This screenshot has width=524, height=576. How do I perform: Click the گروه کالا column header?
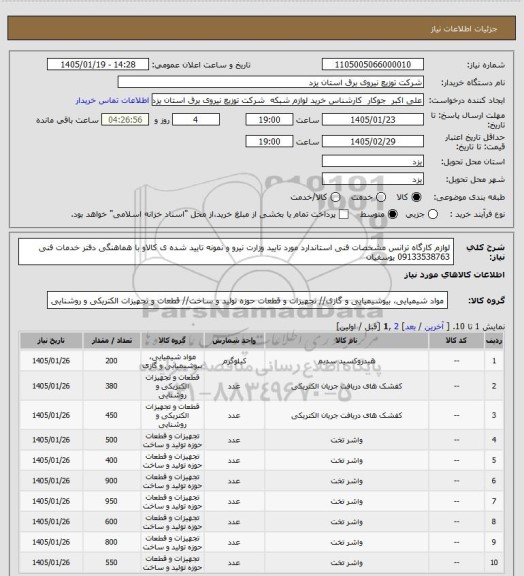[172, 341]
